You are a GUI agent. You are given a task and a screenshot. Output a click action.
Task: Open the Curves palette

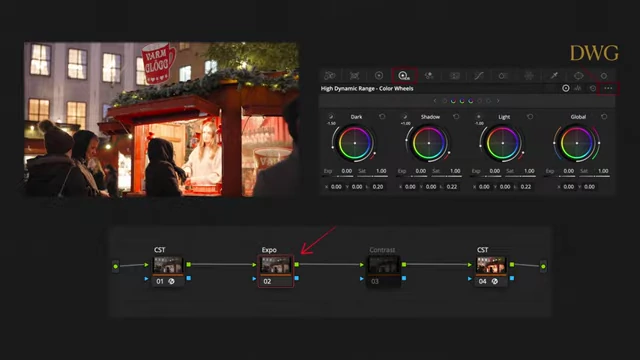click(x=479, y=76)
